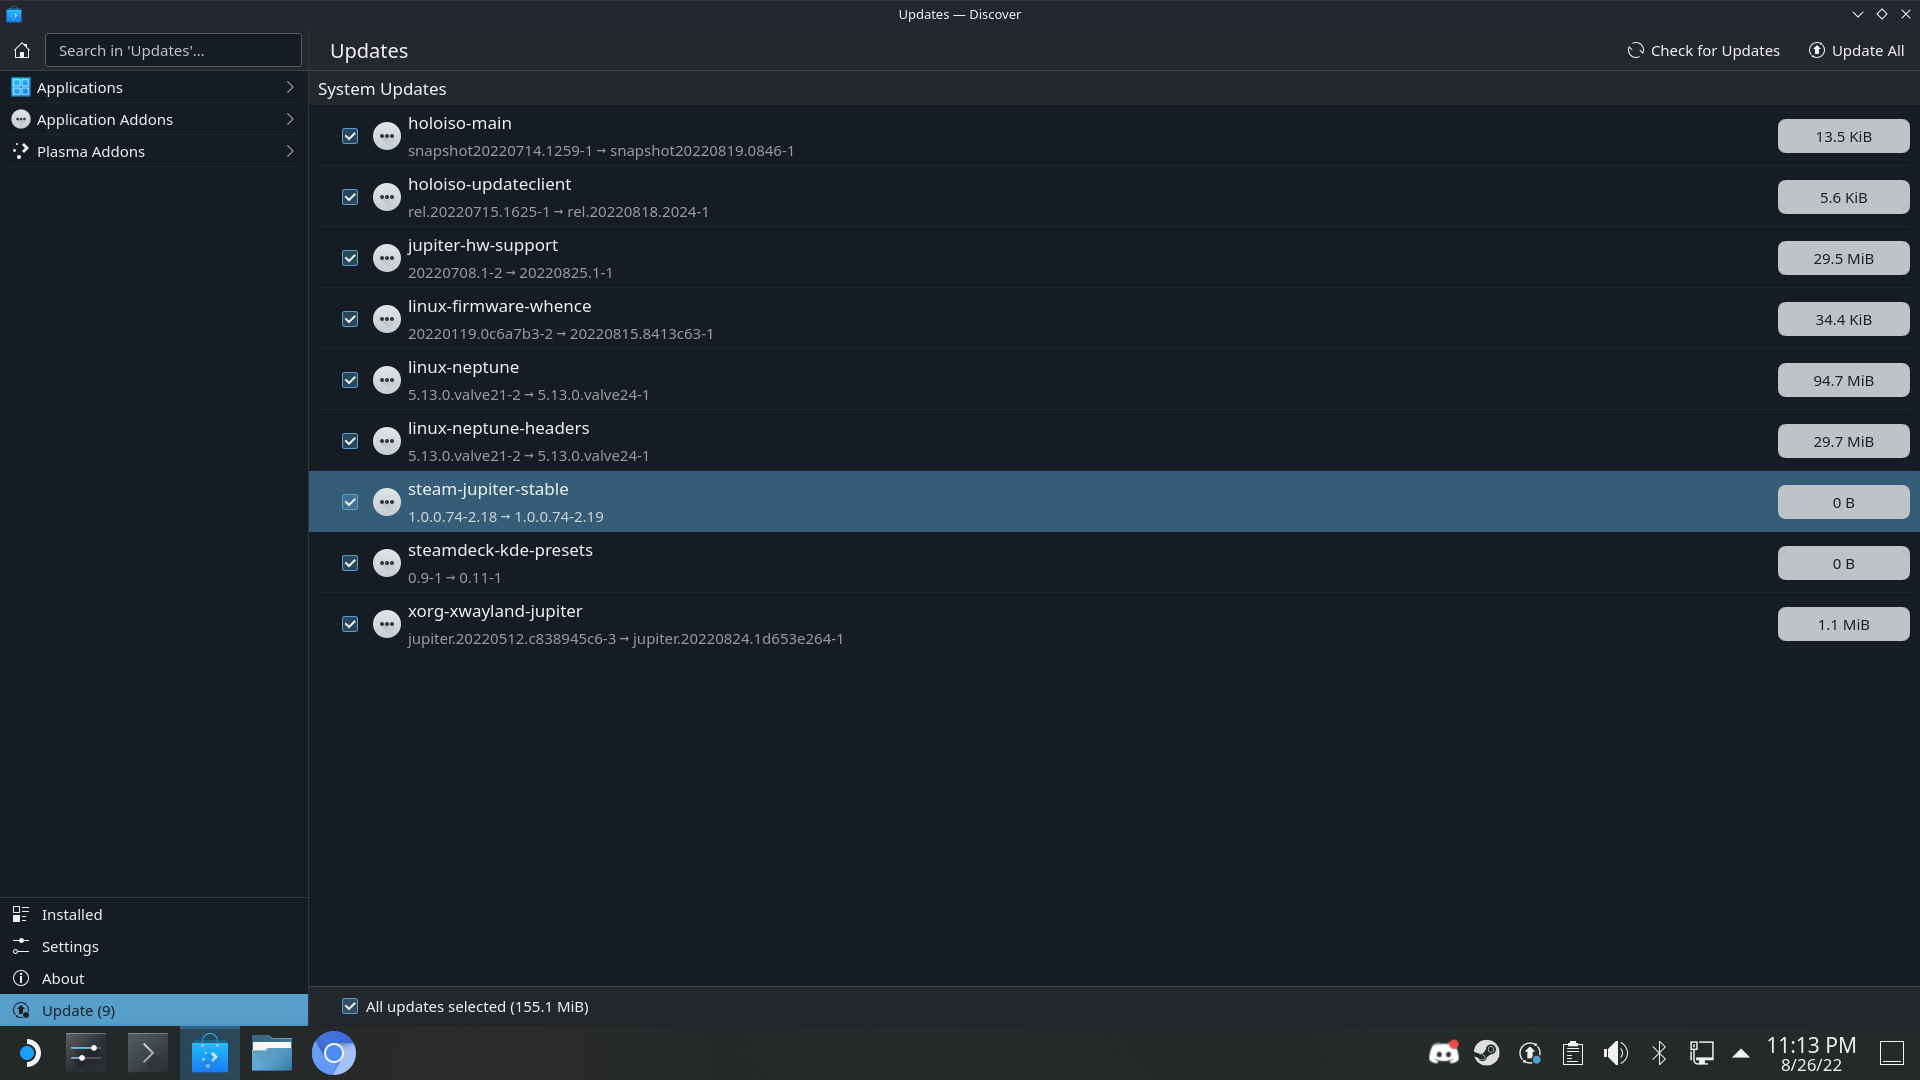This screenshot has height=1080, width=1920.
Task: Click Check for Updates
Action: 1703,50
